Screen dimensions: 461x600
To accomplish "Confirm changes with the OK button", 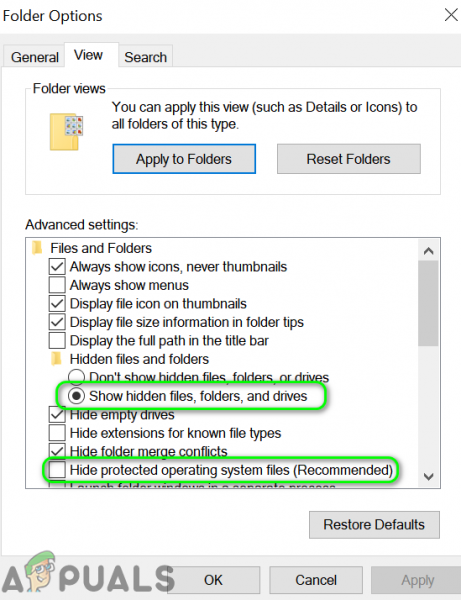I will (213, 580).
